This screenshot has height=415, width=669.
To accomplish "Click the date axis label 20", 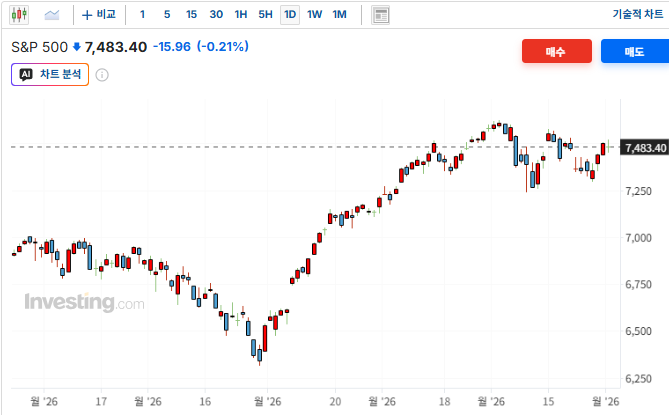I will coord(335,401).
